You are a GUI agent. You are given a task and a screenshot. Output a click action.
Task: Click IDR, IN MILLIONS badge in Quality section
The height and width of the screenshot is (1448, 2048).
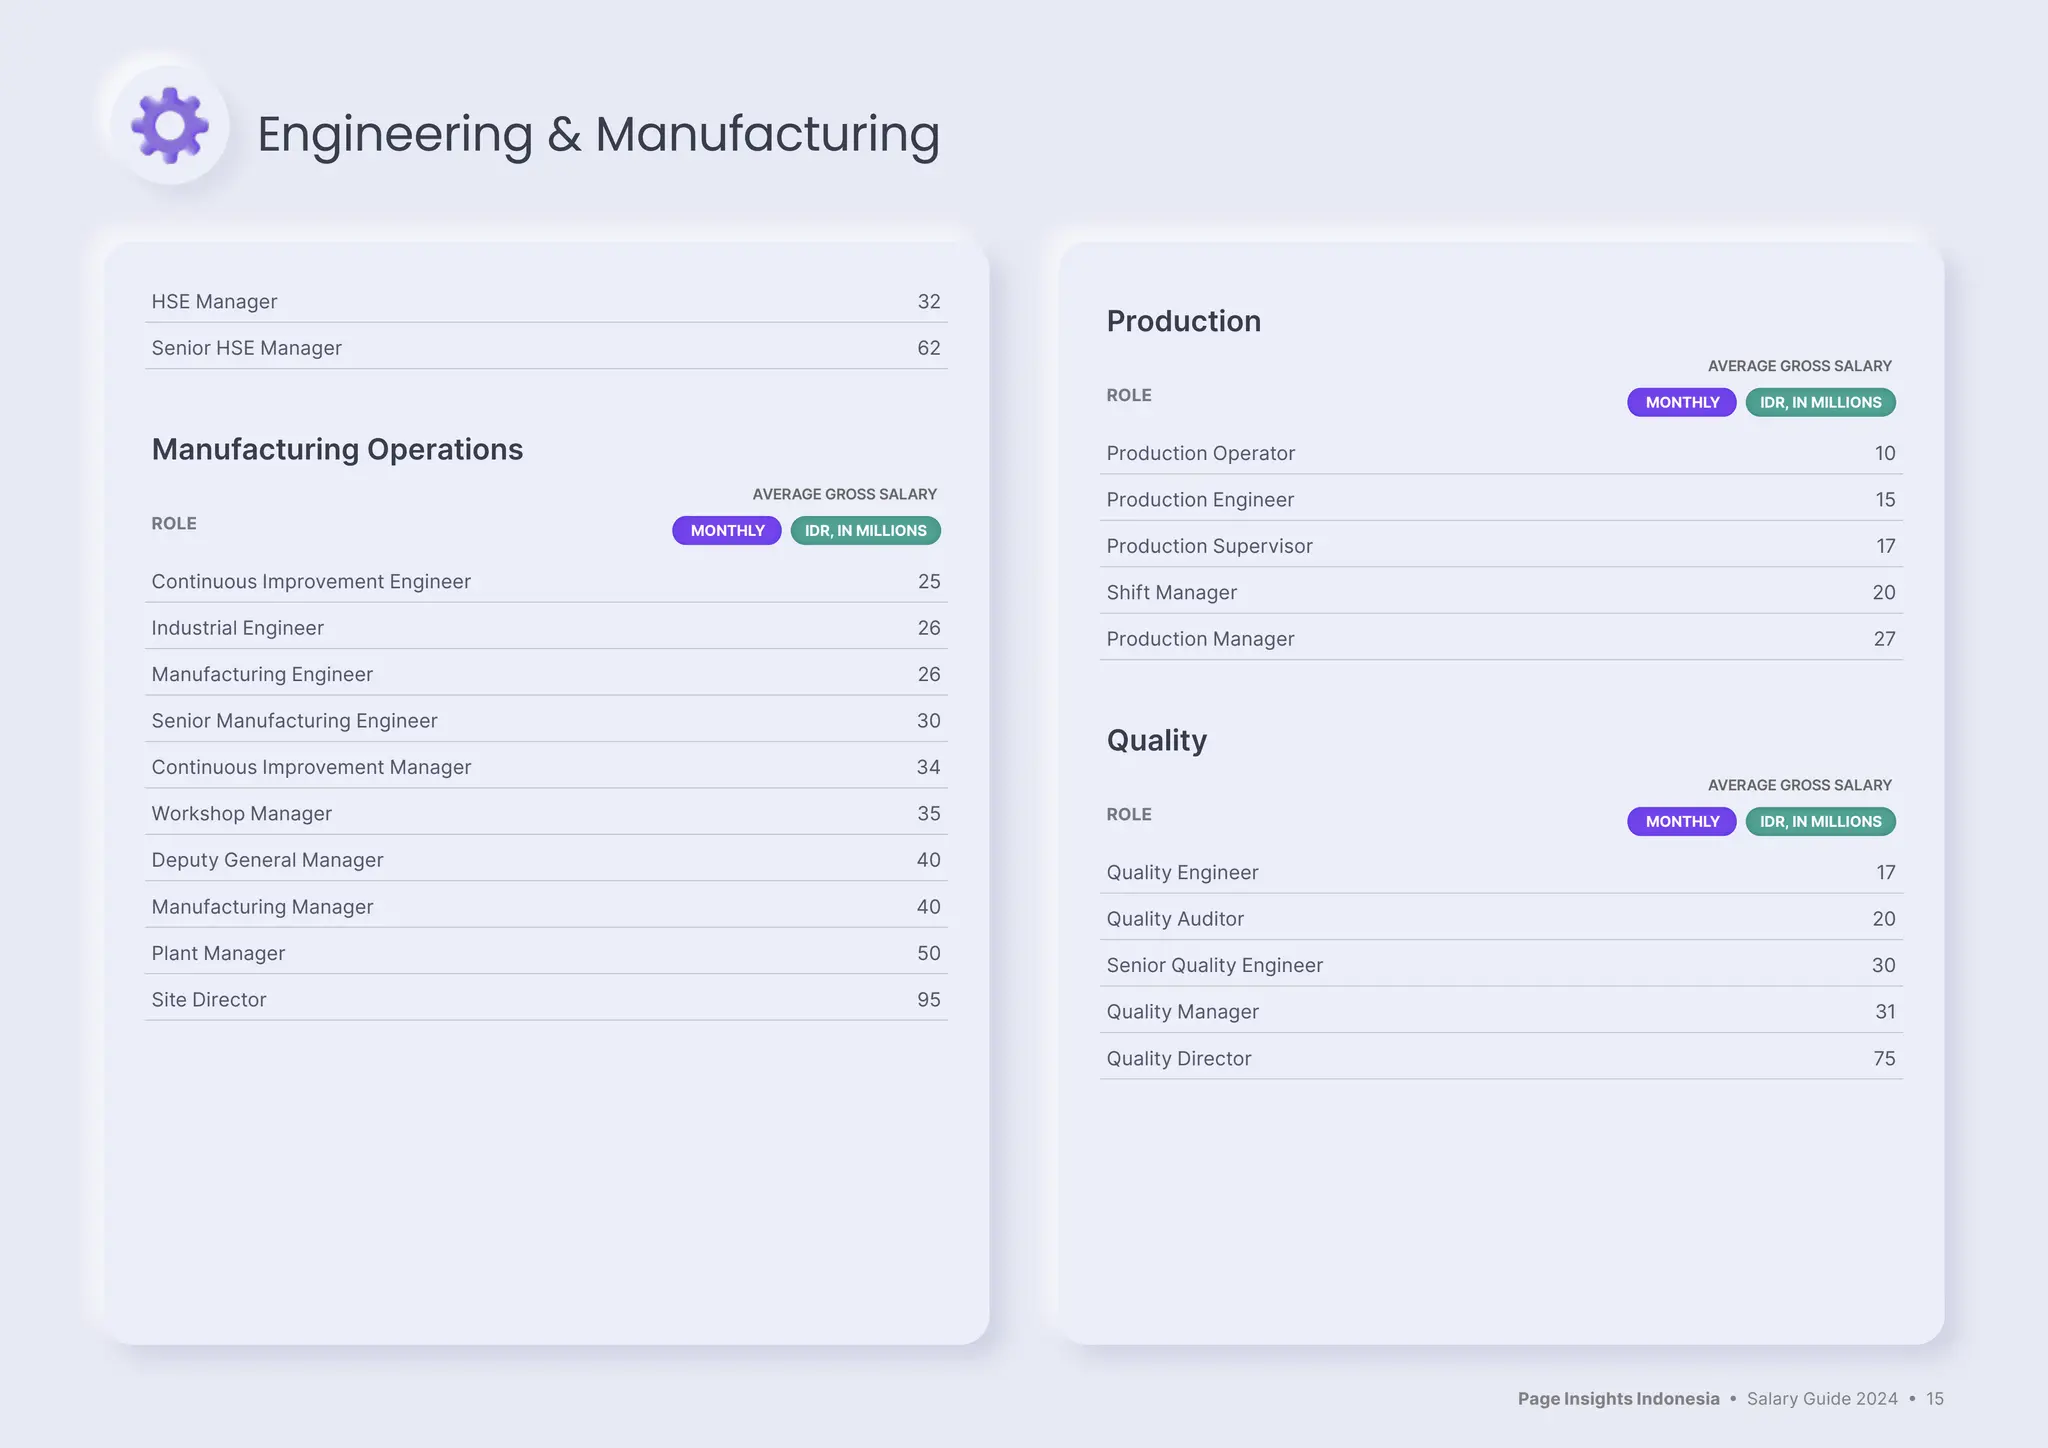[x=1820, y=822]
